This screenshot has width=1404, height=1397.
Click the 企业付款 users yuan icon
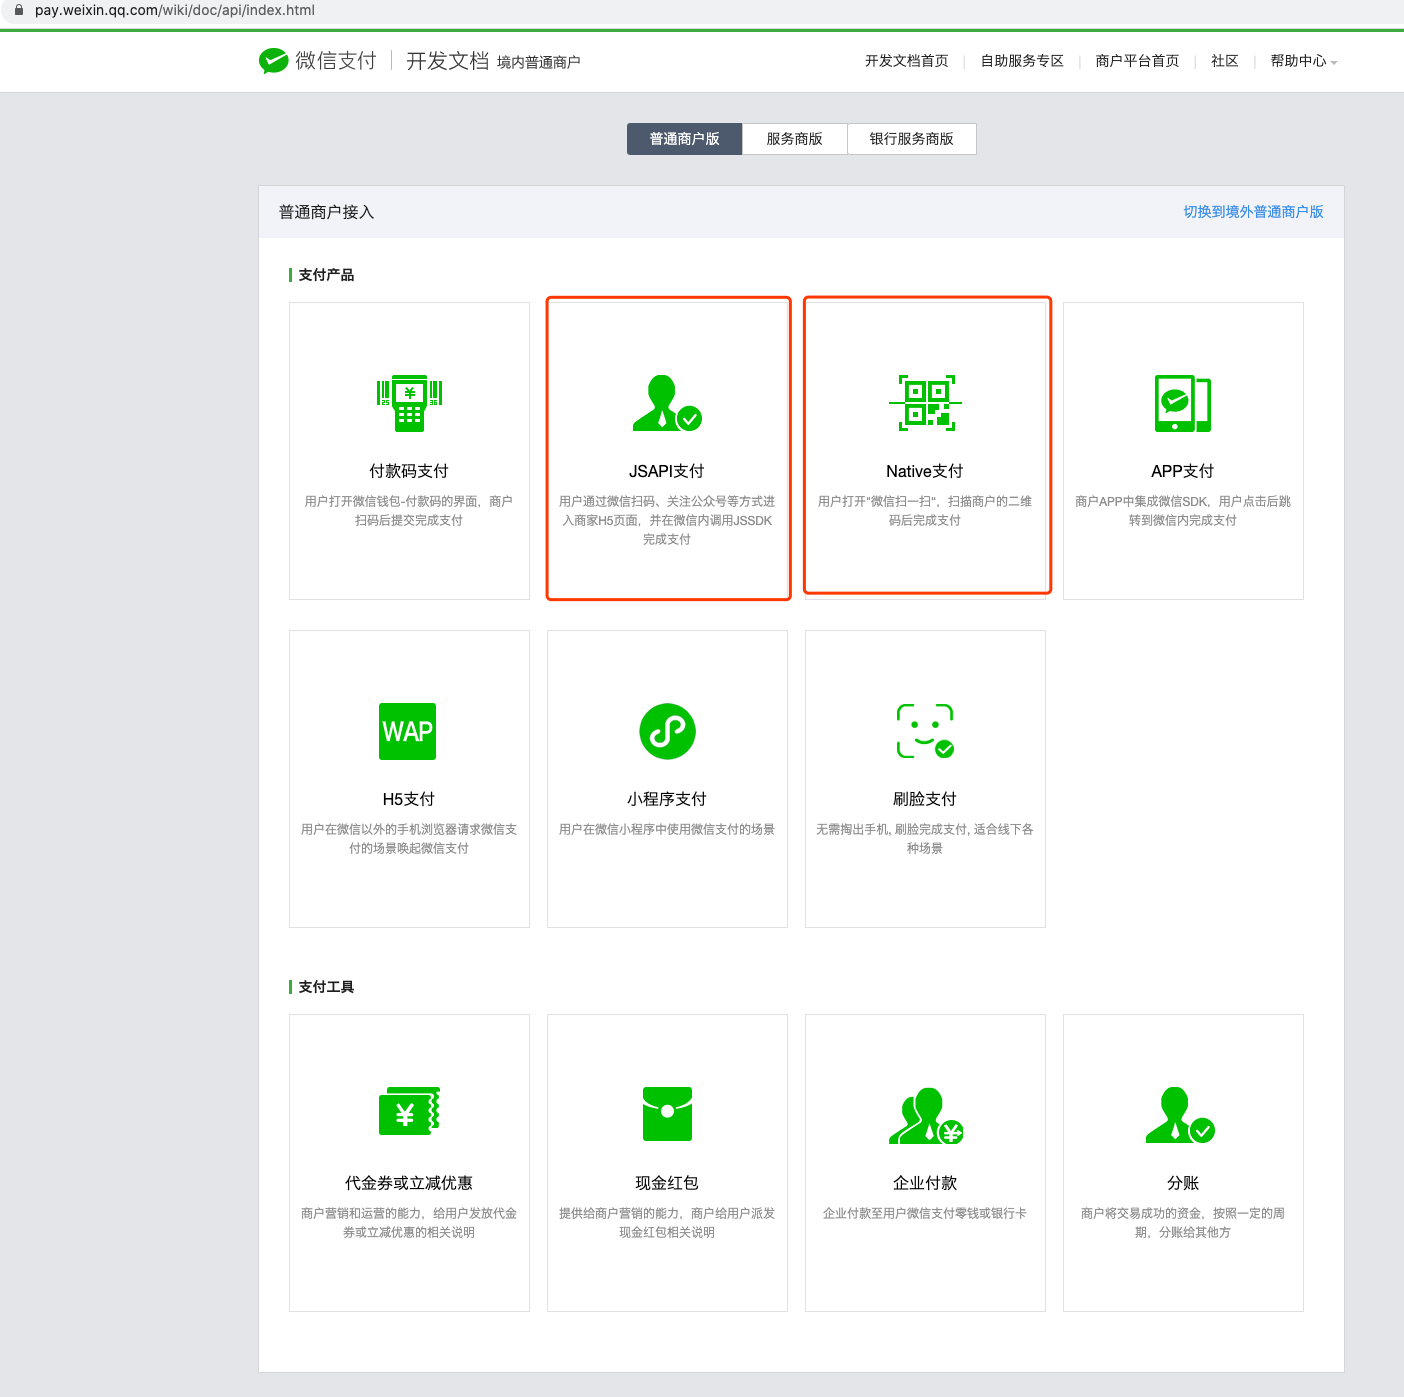926,1116
